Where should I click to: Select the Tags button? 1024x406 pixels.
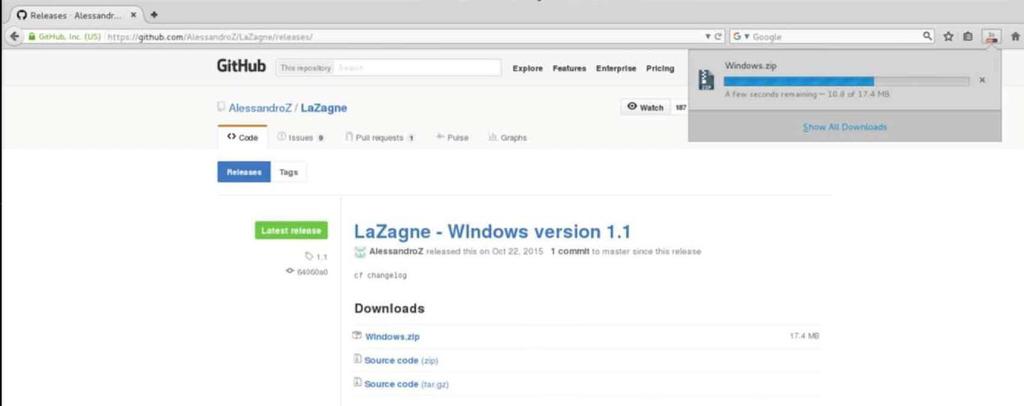pyautogui.click(x=289, y=172)
